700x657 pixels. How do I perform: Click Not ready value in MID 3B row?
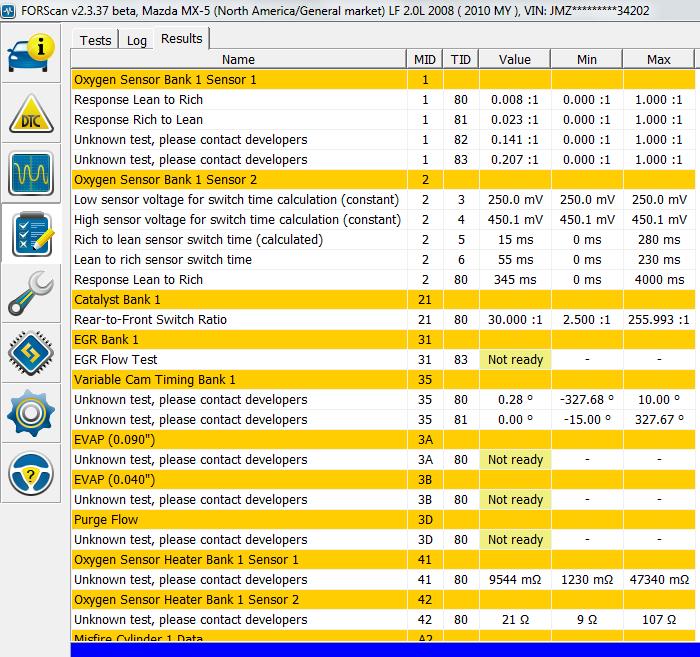(x=515, y=499)
